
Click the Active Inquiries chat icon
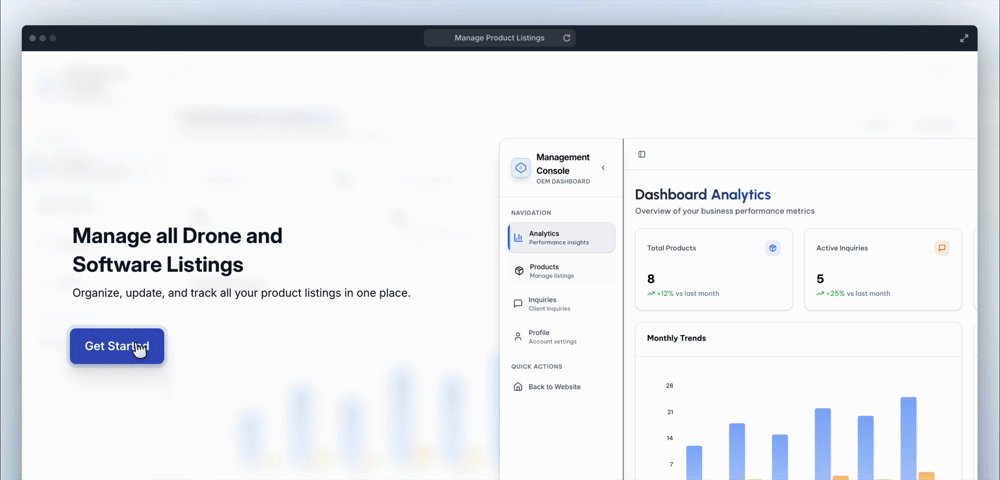click(x=942, y=248)
